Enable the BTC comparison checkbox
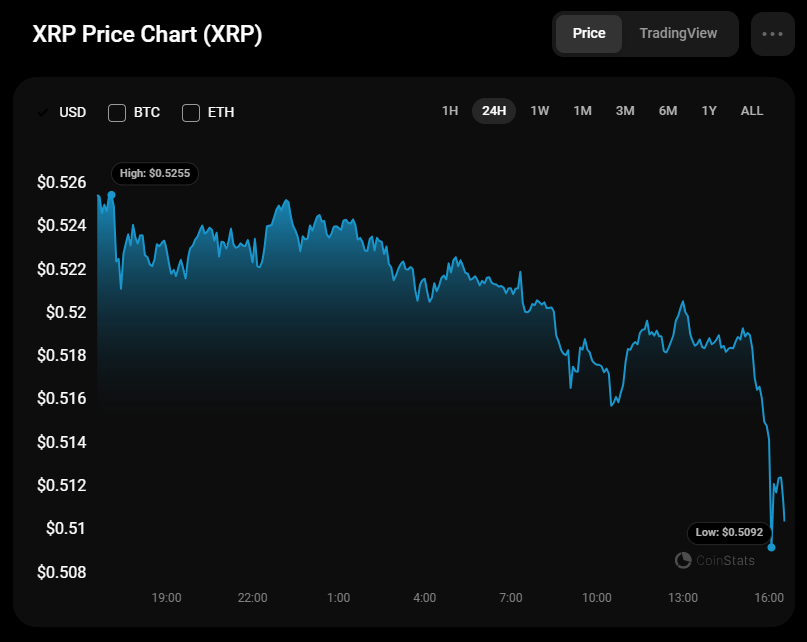Screen dimensions: 807x642 click(117, 112)
